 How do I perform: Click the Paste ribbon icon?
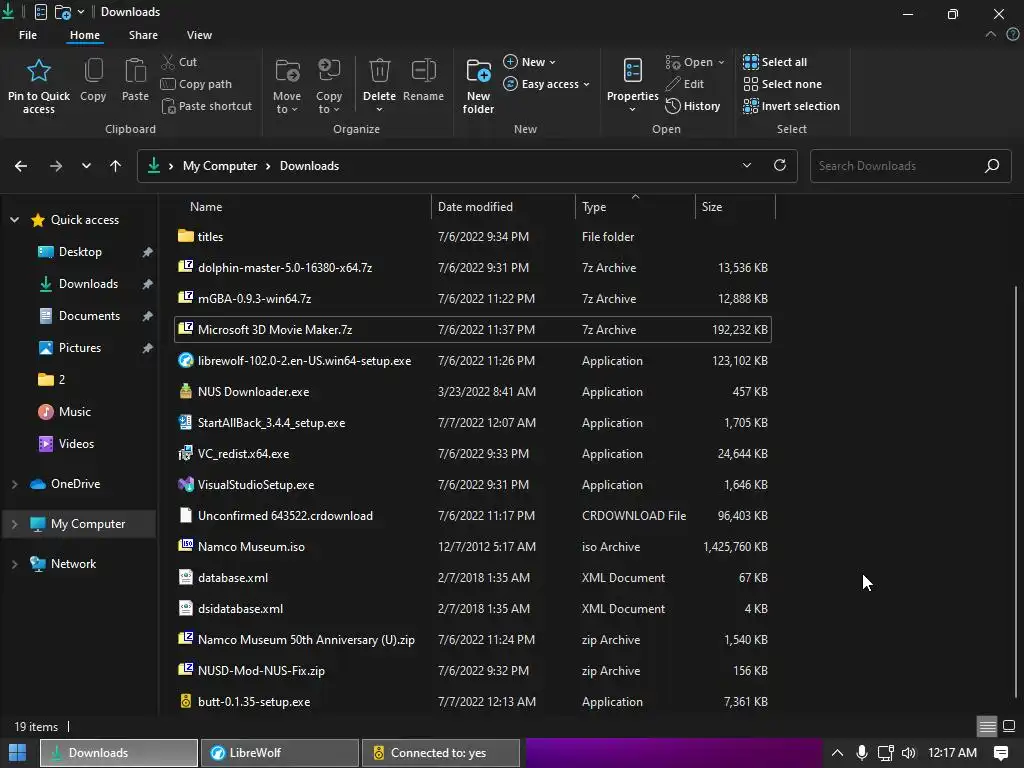pyautogui.click(x=135, y=71)
